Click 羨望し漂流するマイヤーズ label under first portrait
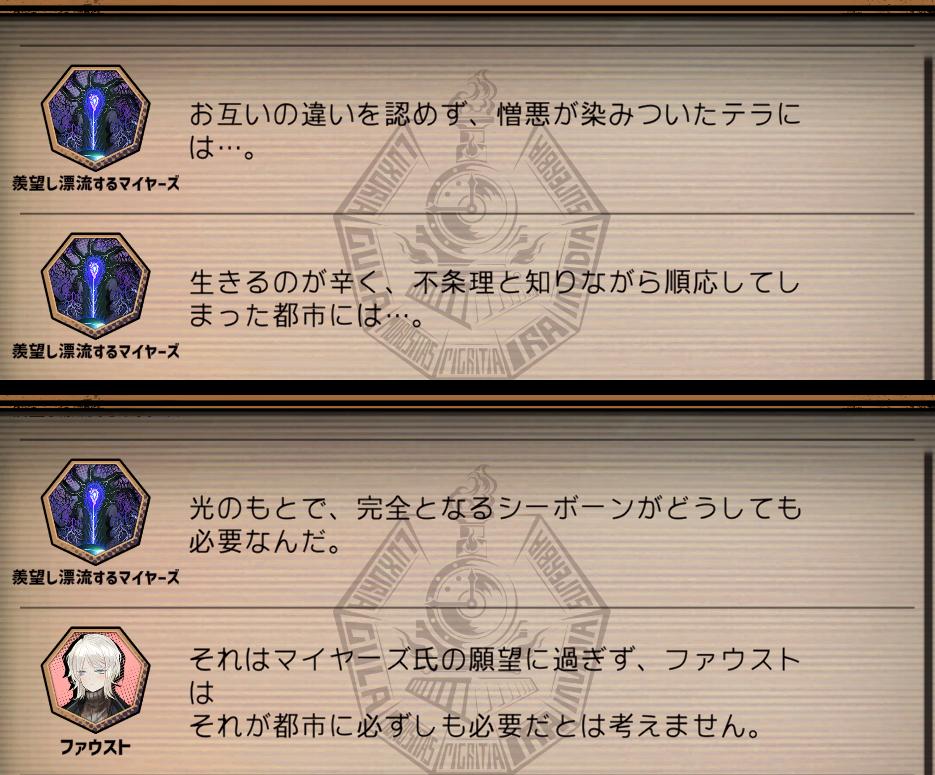The image size is (935, 775). point(95,183)
